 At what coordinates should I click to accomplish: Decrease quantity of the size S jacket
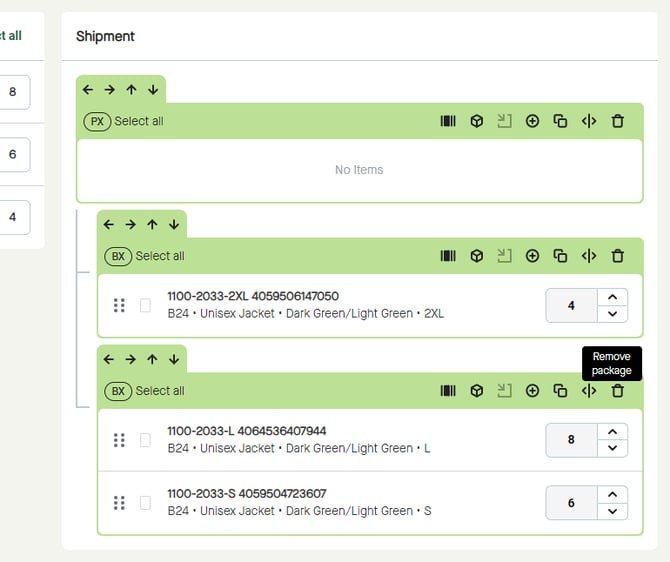click(612, 512)
